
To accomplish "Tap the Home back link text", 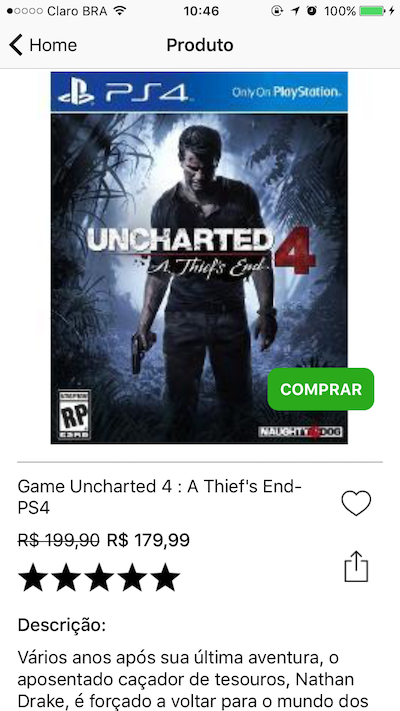I will point(53,45).
